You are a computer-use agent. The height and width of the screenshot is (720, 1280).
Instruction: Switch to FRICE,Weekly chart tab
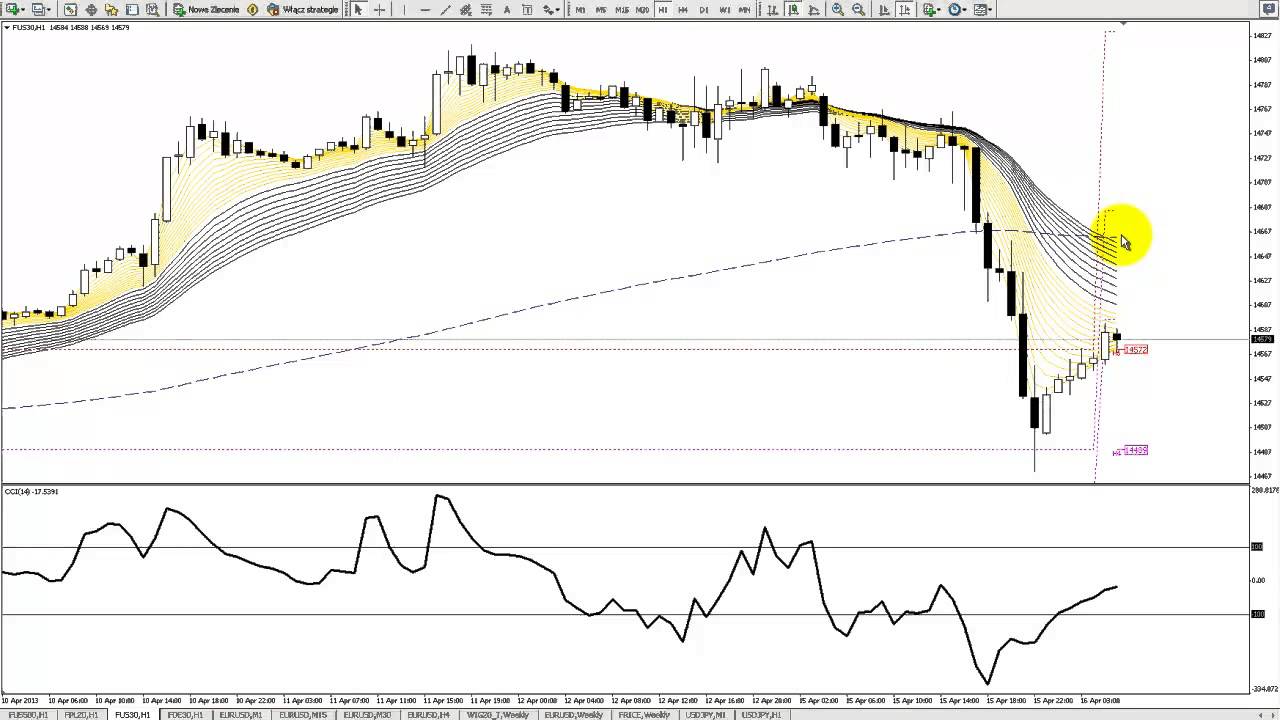[643, 714]
